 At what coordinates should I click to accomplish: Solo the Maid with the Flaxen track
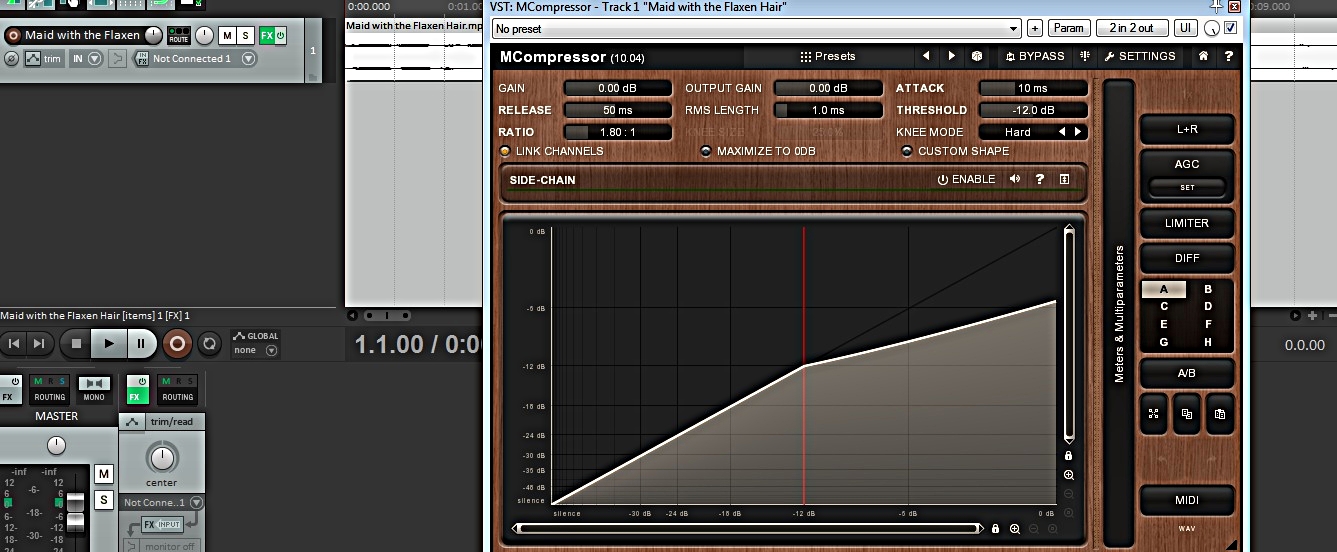(245, 36)
